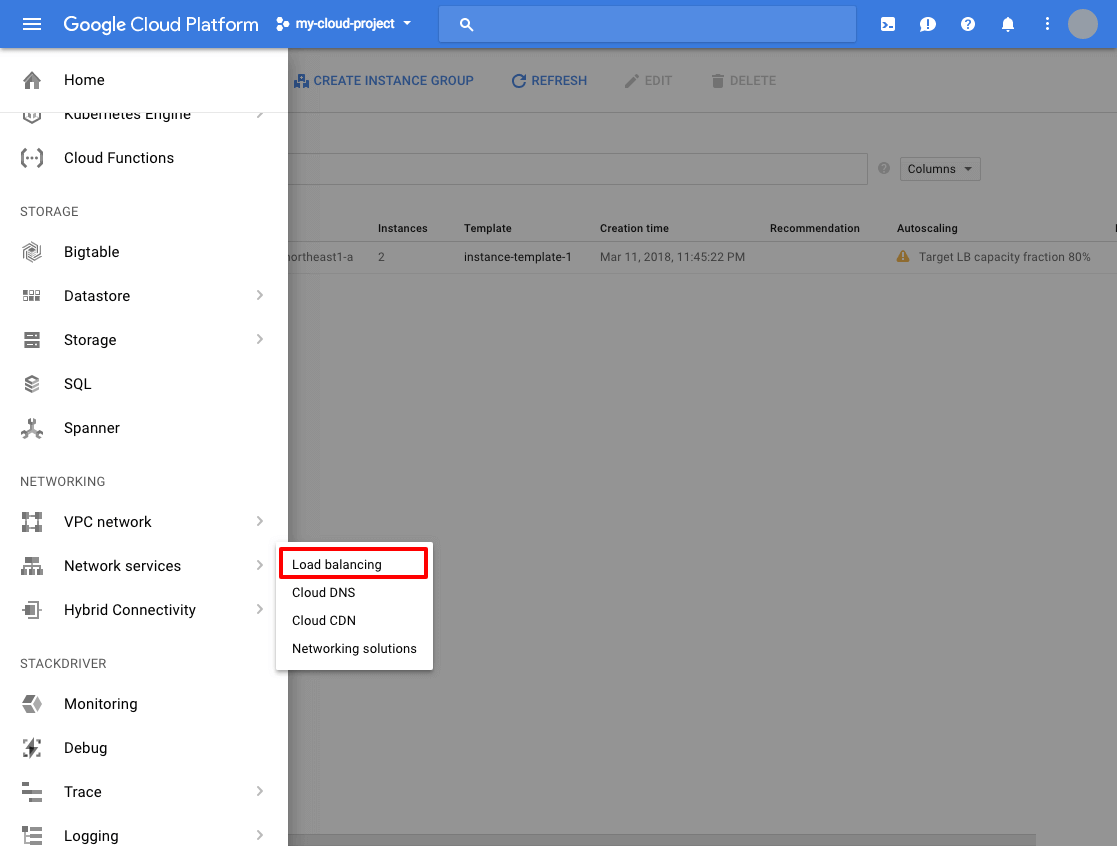The height and width of the screenshot is (846, 1117).
Task: Click the Trace icon
Action: [32, 792]
